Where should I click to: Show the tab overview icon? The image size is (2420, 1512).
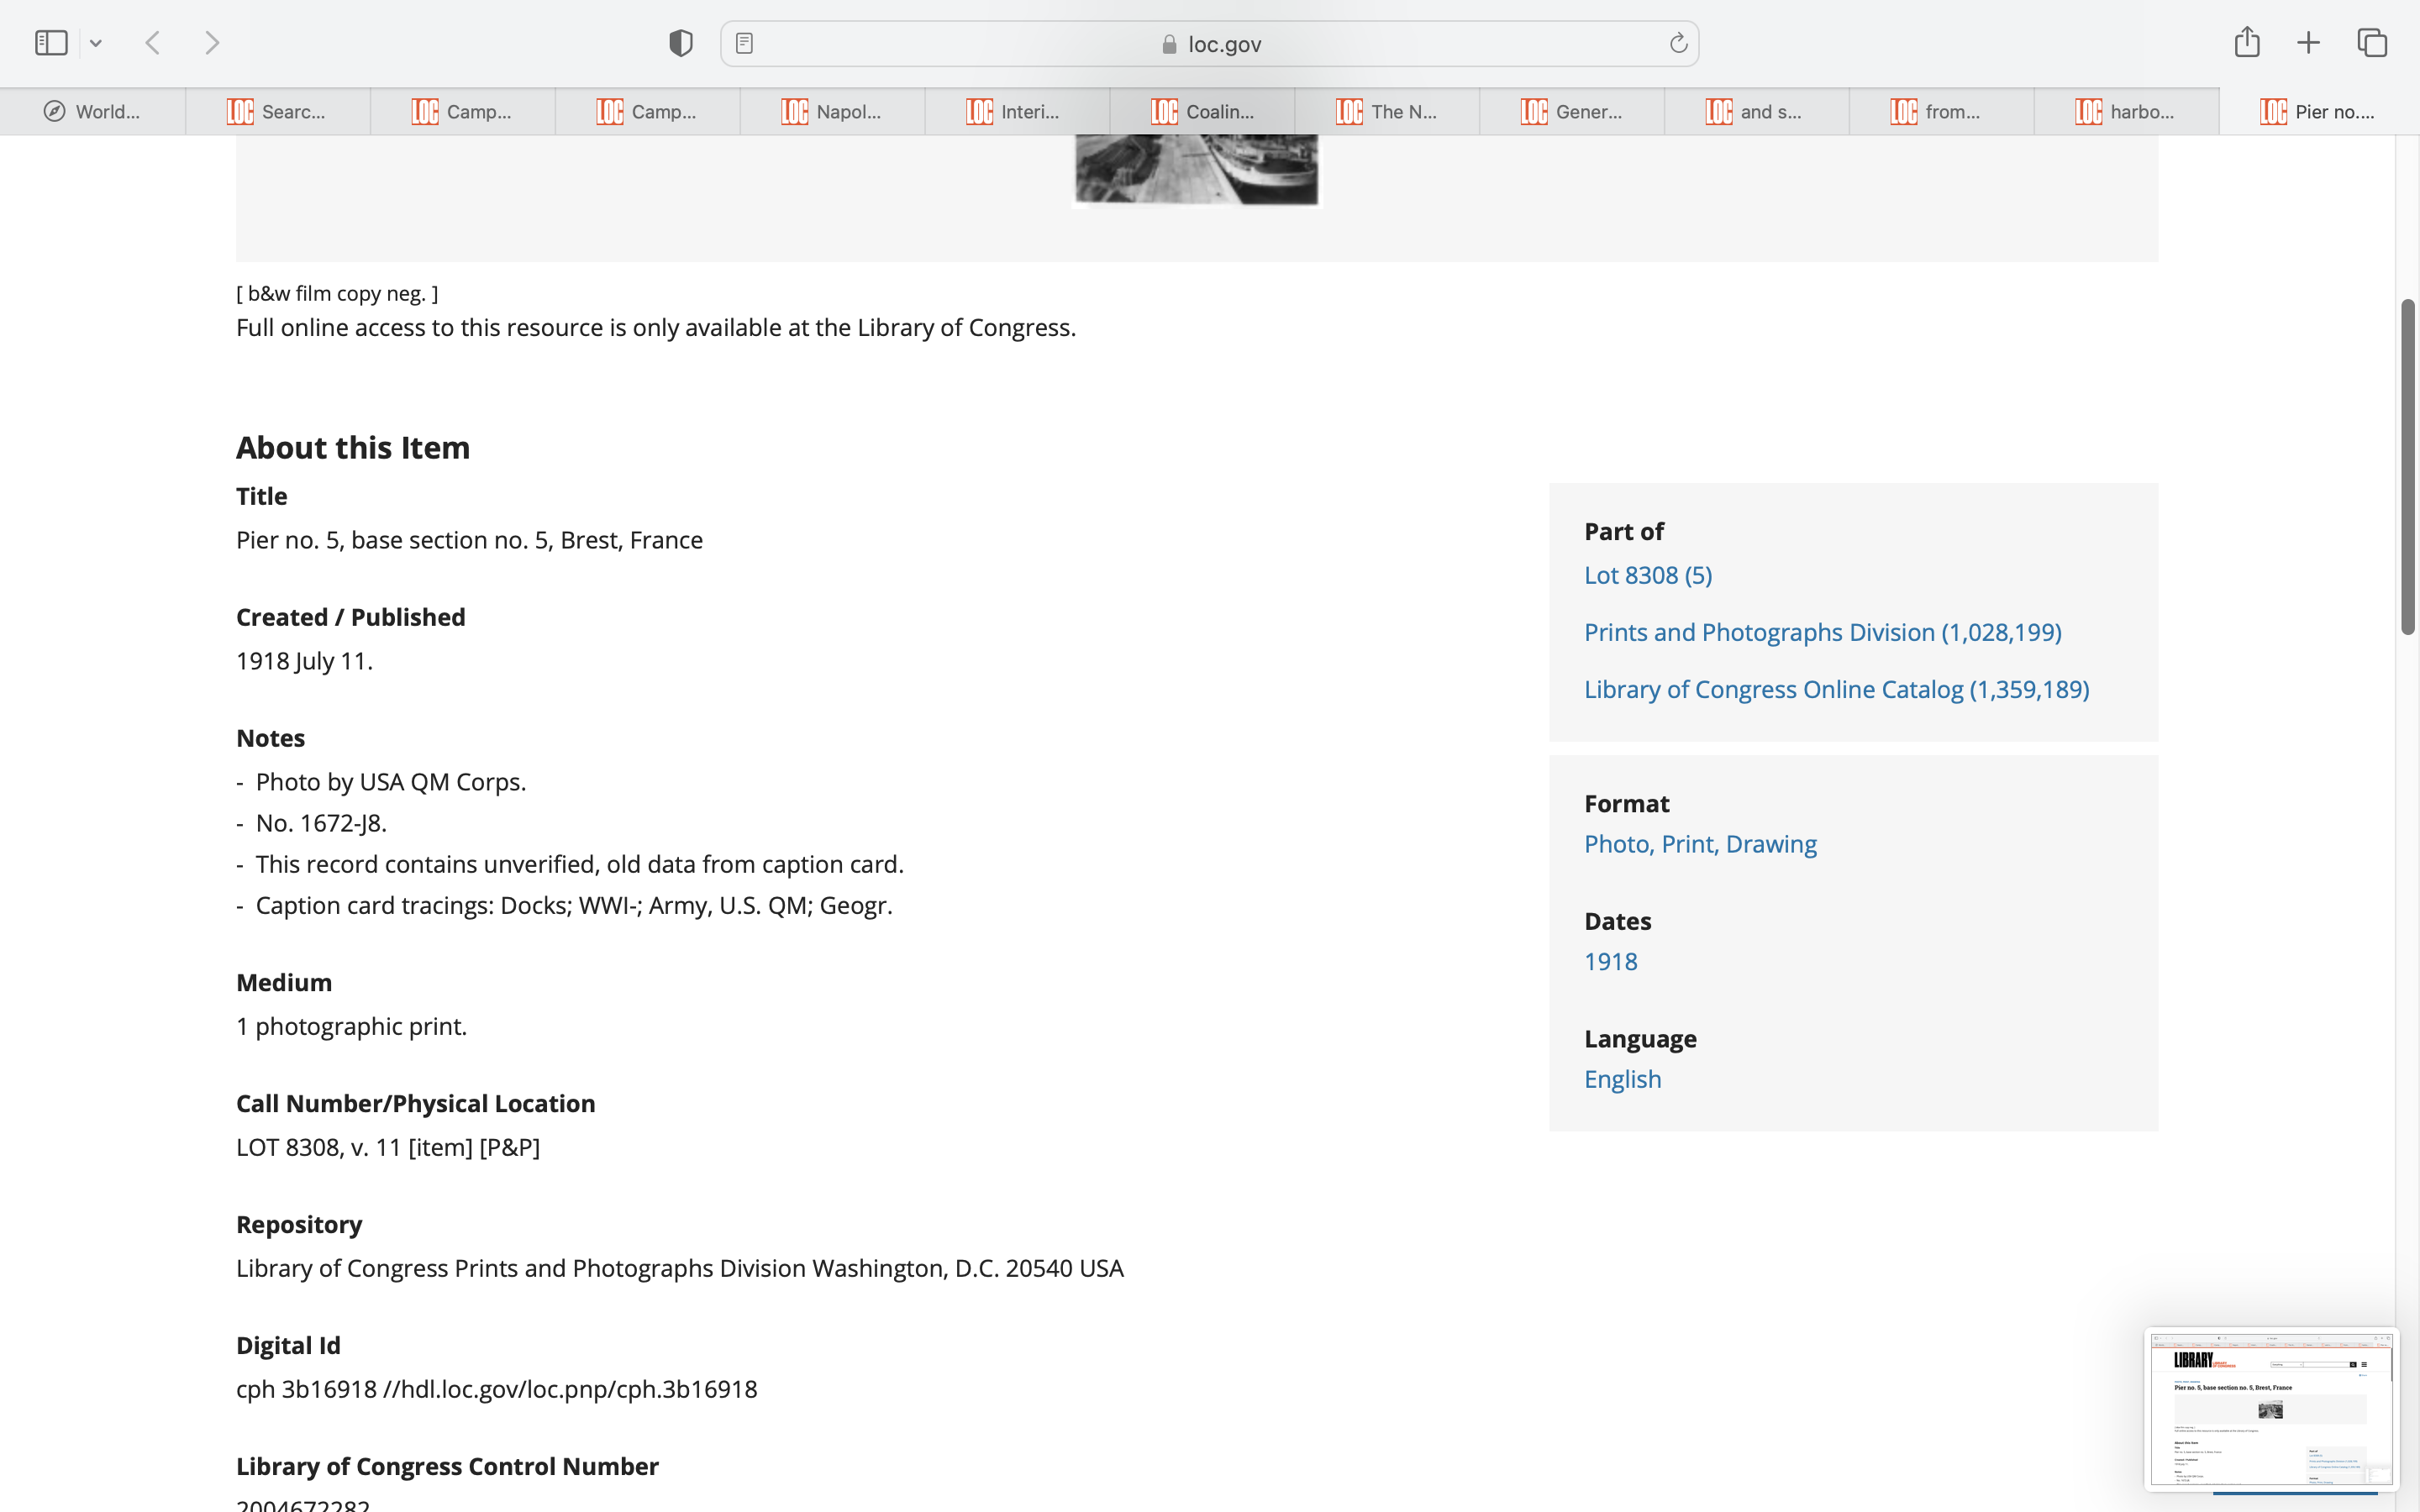2372,43
